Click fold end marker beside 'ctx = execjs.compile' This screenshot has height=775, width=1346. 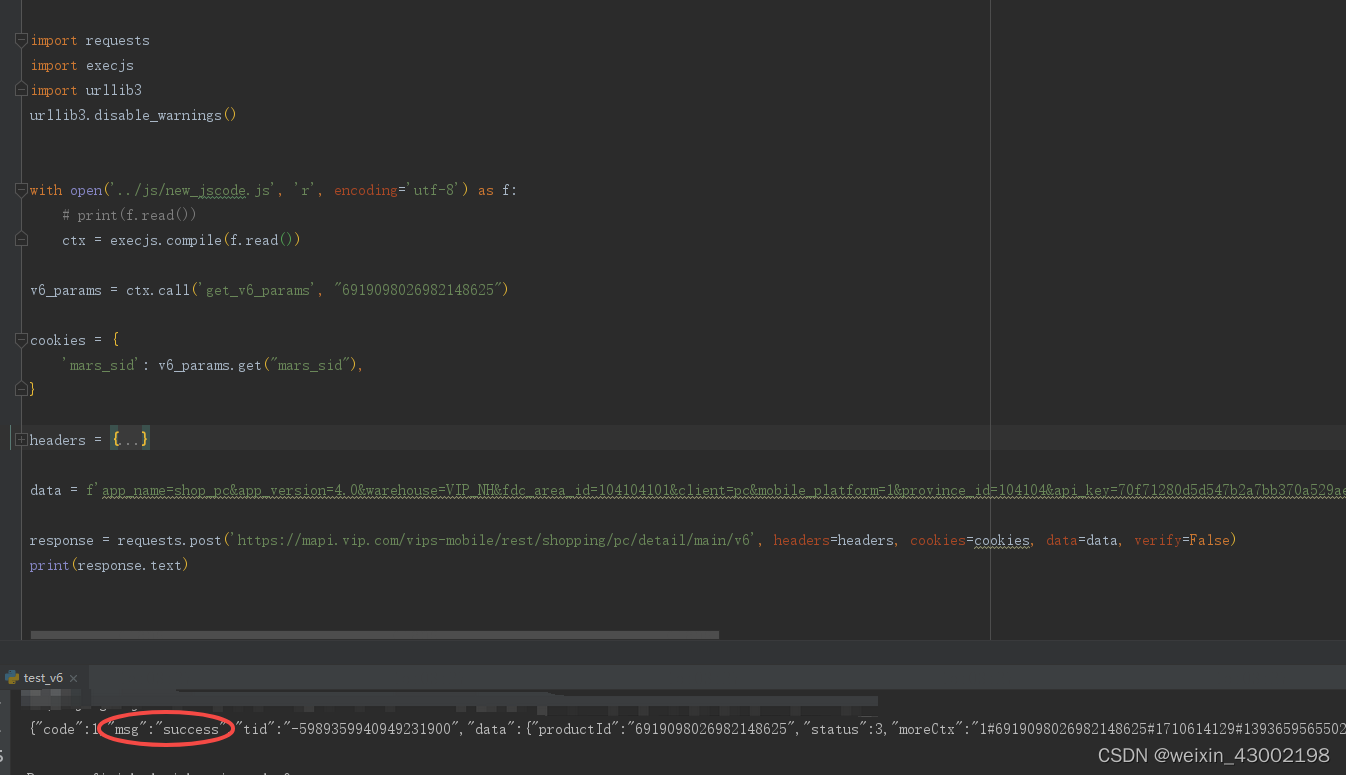click(21, 240)
